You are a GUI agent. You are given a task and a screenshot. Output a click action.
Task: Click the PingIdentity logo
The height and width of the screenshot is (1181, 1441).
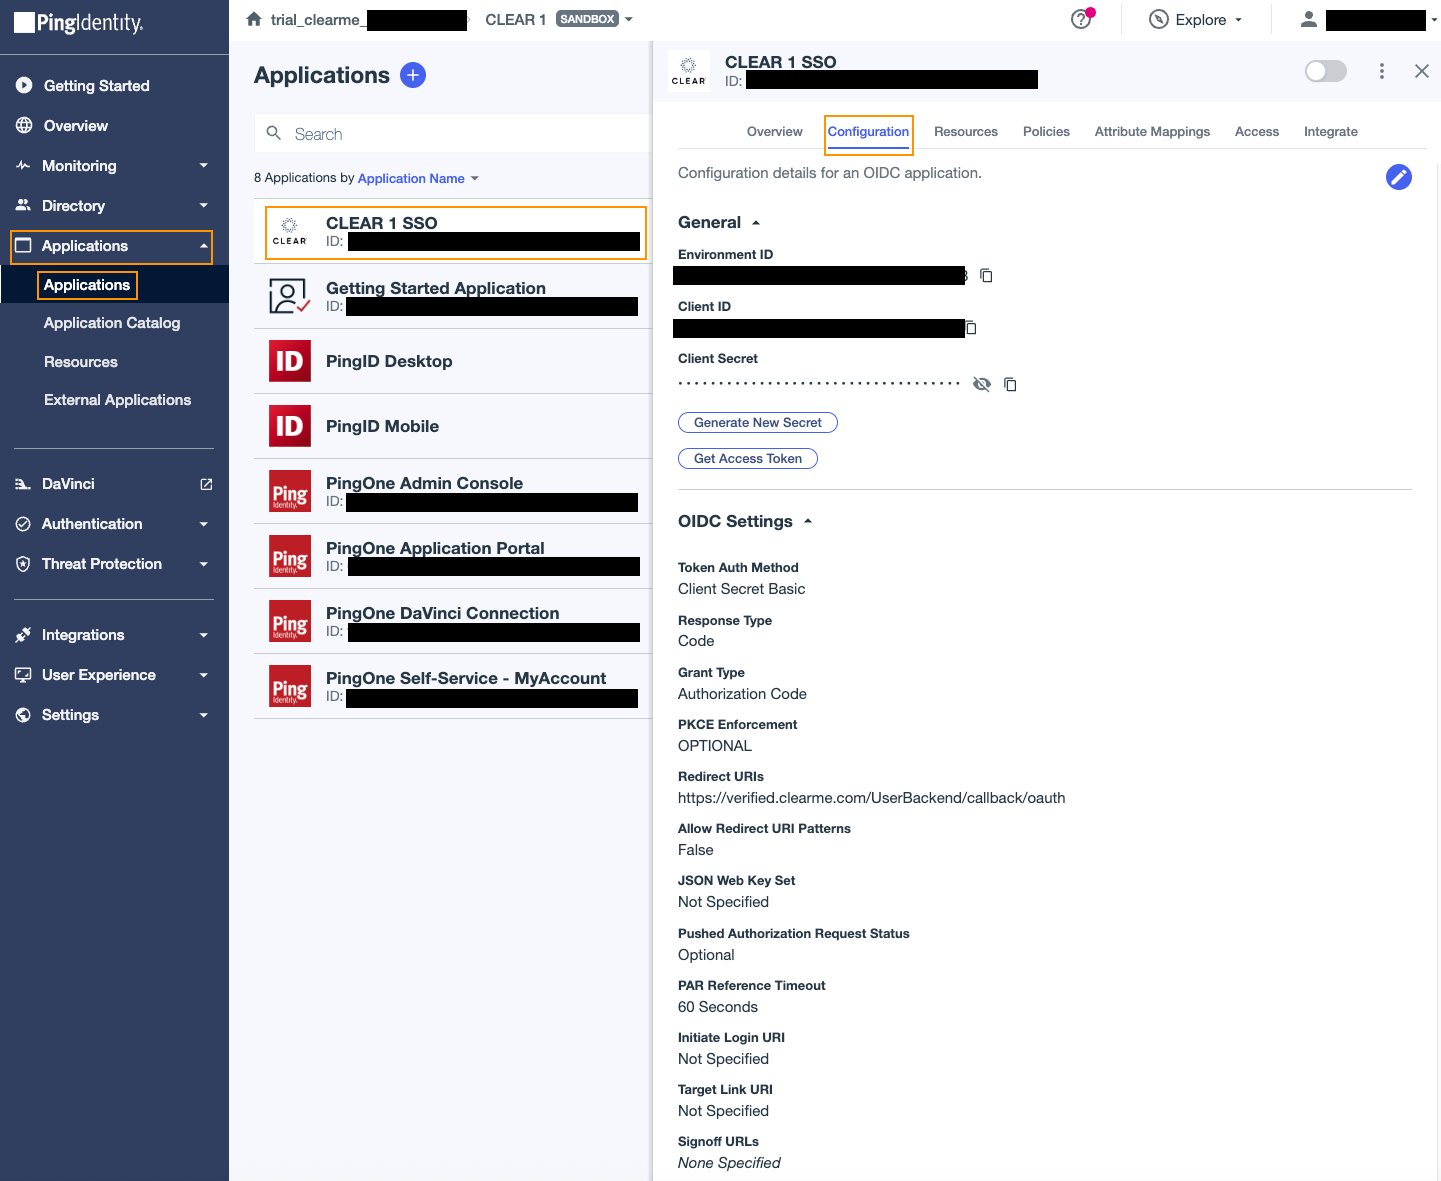(x=79, y=22)
